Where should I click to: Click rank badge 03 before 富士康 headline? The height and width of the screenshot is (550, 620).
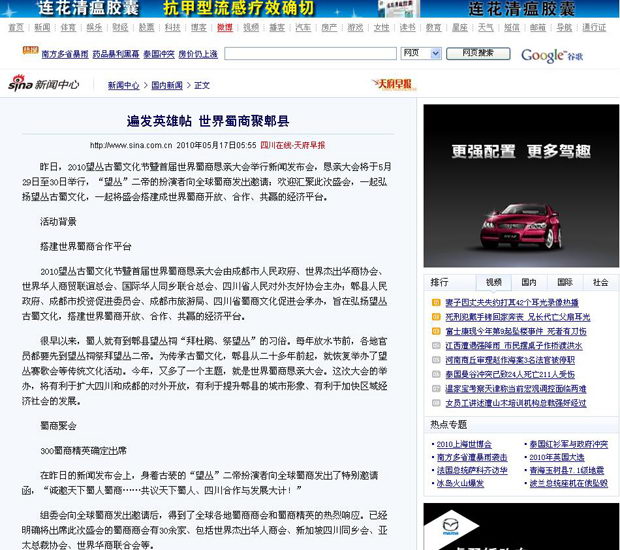(x=436, y=331)
